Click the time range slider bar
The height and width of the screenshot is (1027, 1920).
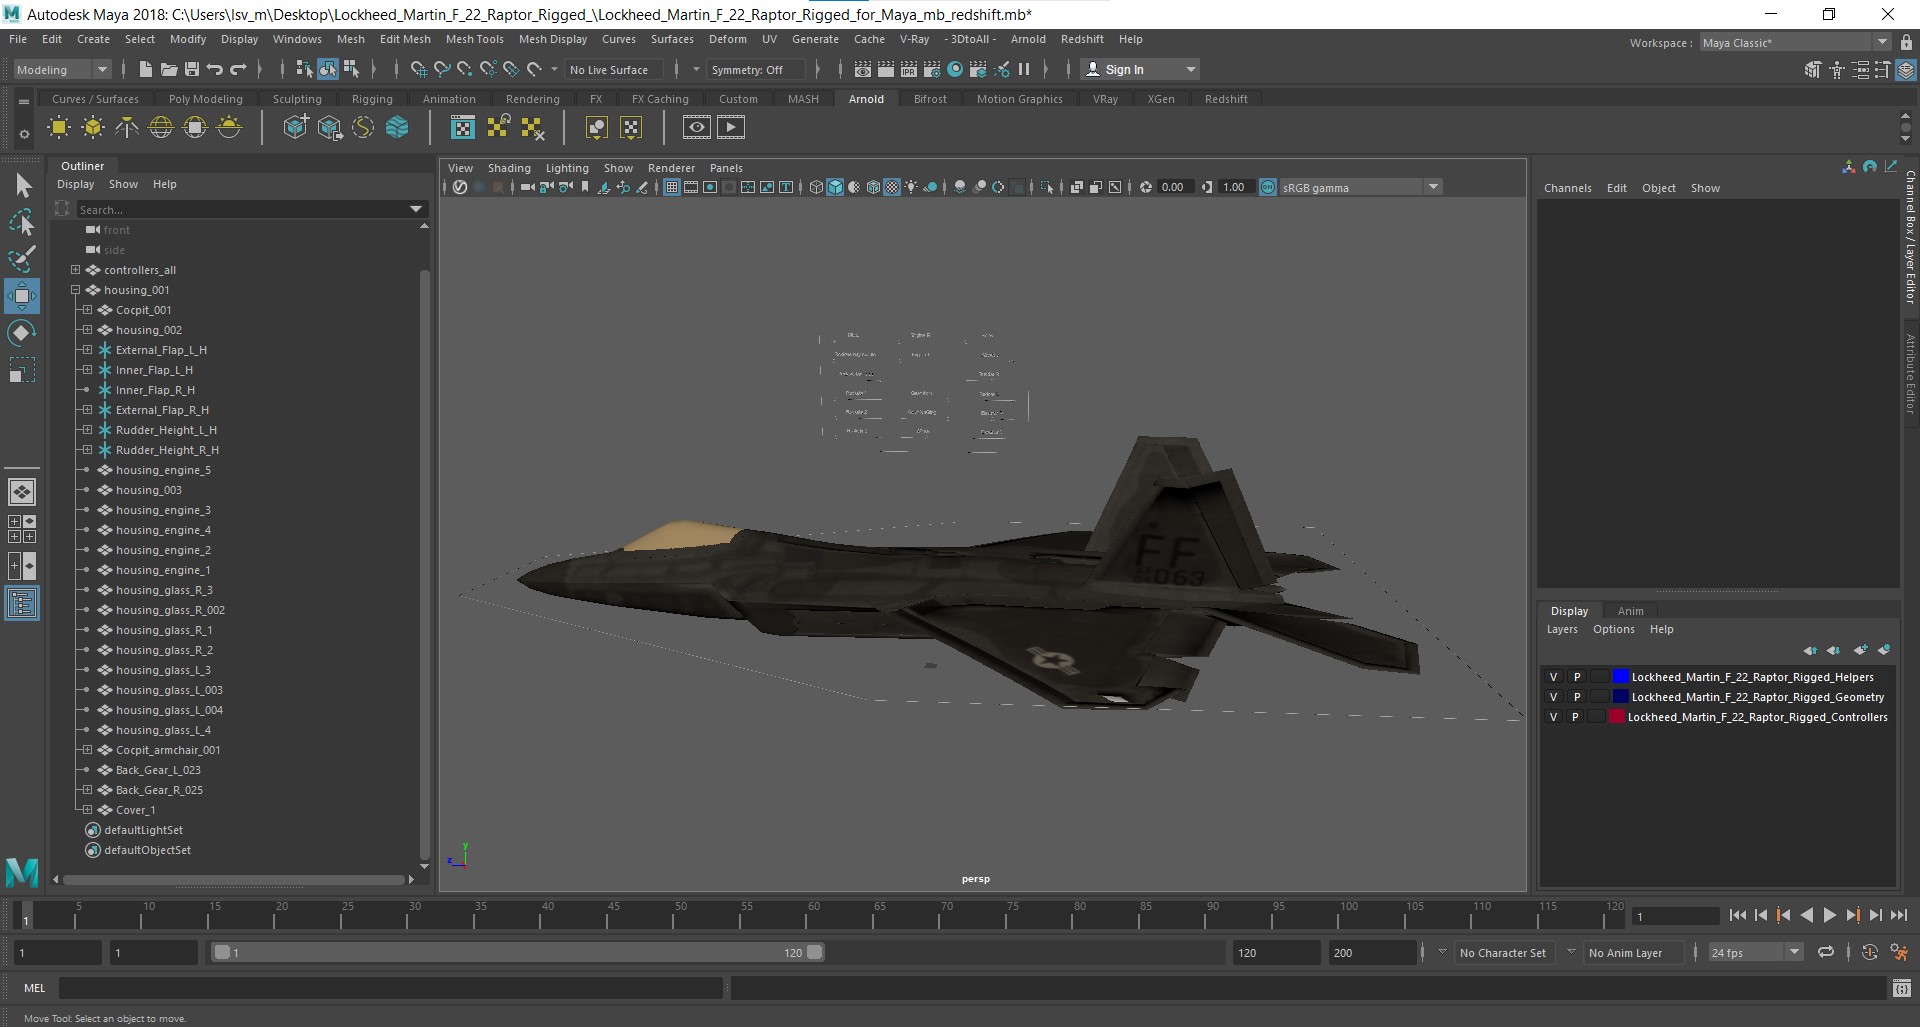(518, 952)
